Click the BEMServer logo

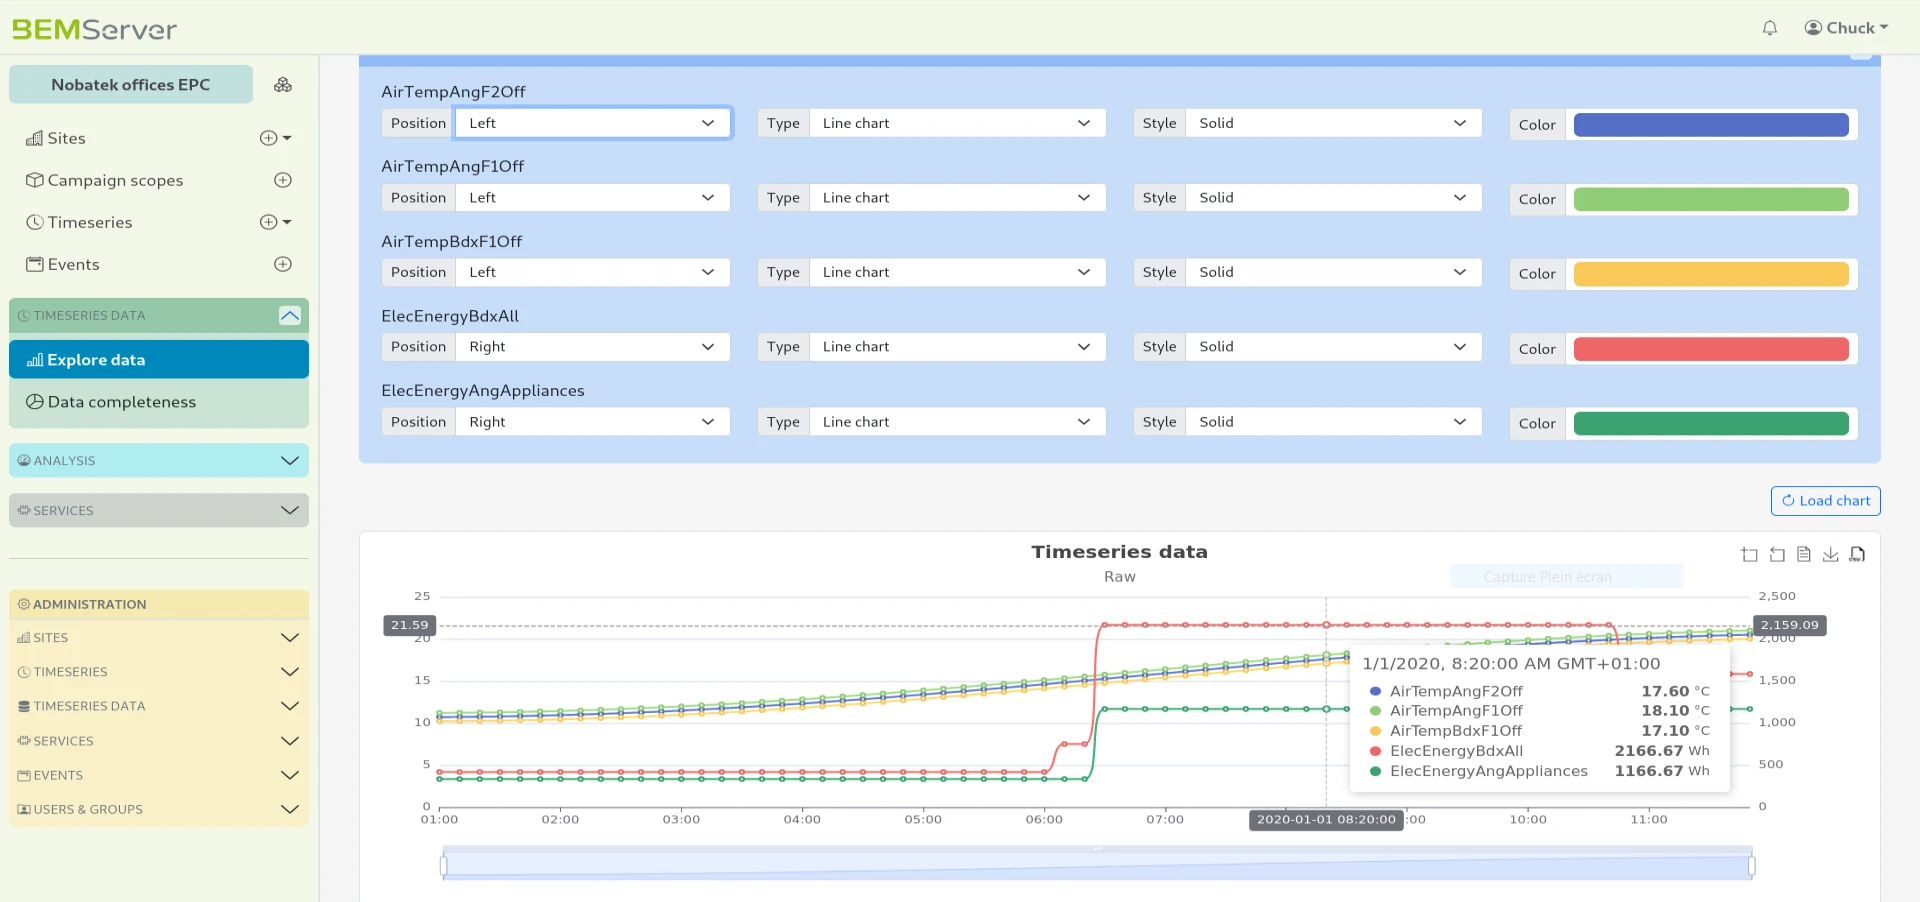point(94,29)
